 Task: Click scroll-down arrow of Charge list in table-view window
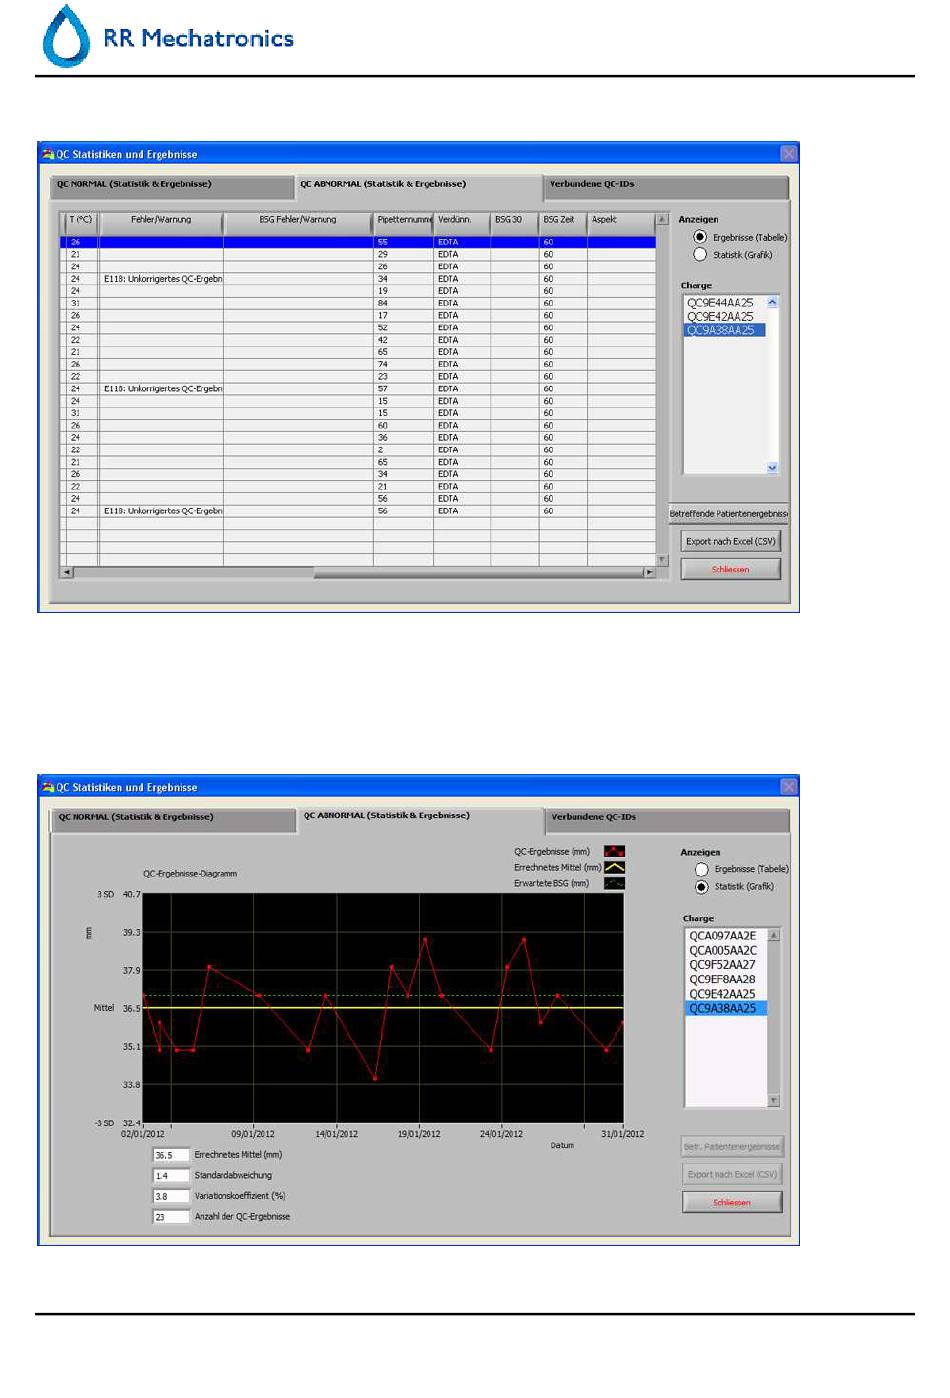(772, 468)
